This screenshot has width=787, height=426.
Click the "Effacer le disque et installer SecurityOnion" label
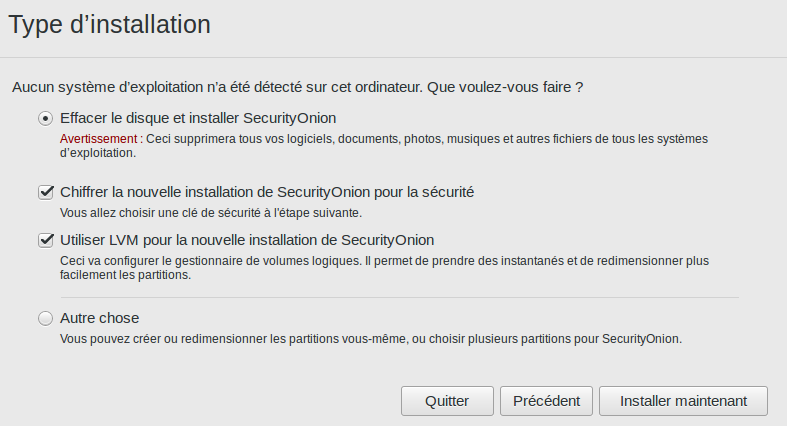[198, 117]
